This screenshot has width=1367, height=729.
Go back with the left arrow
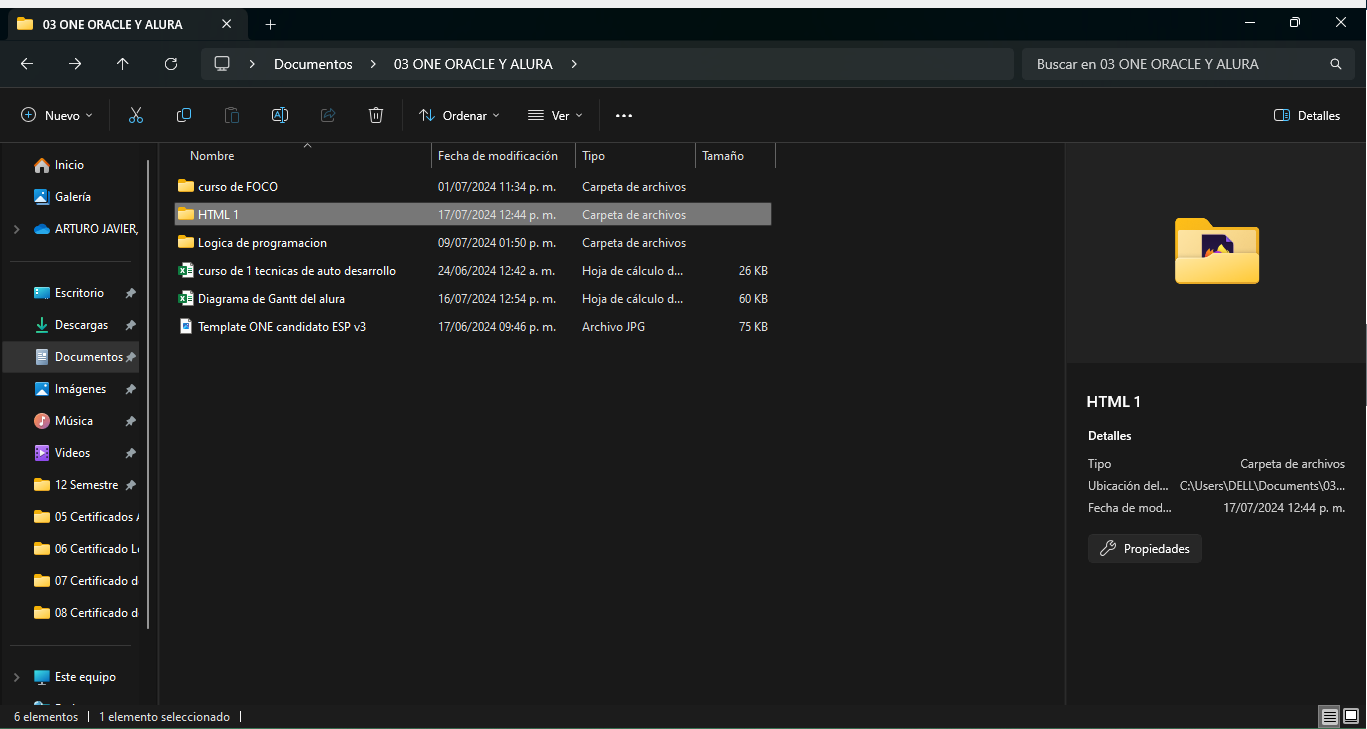27,63
